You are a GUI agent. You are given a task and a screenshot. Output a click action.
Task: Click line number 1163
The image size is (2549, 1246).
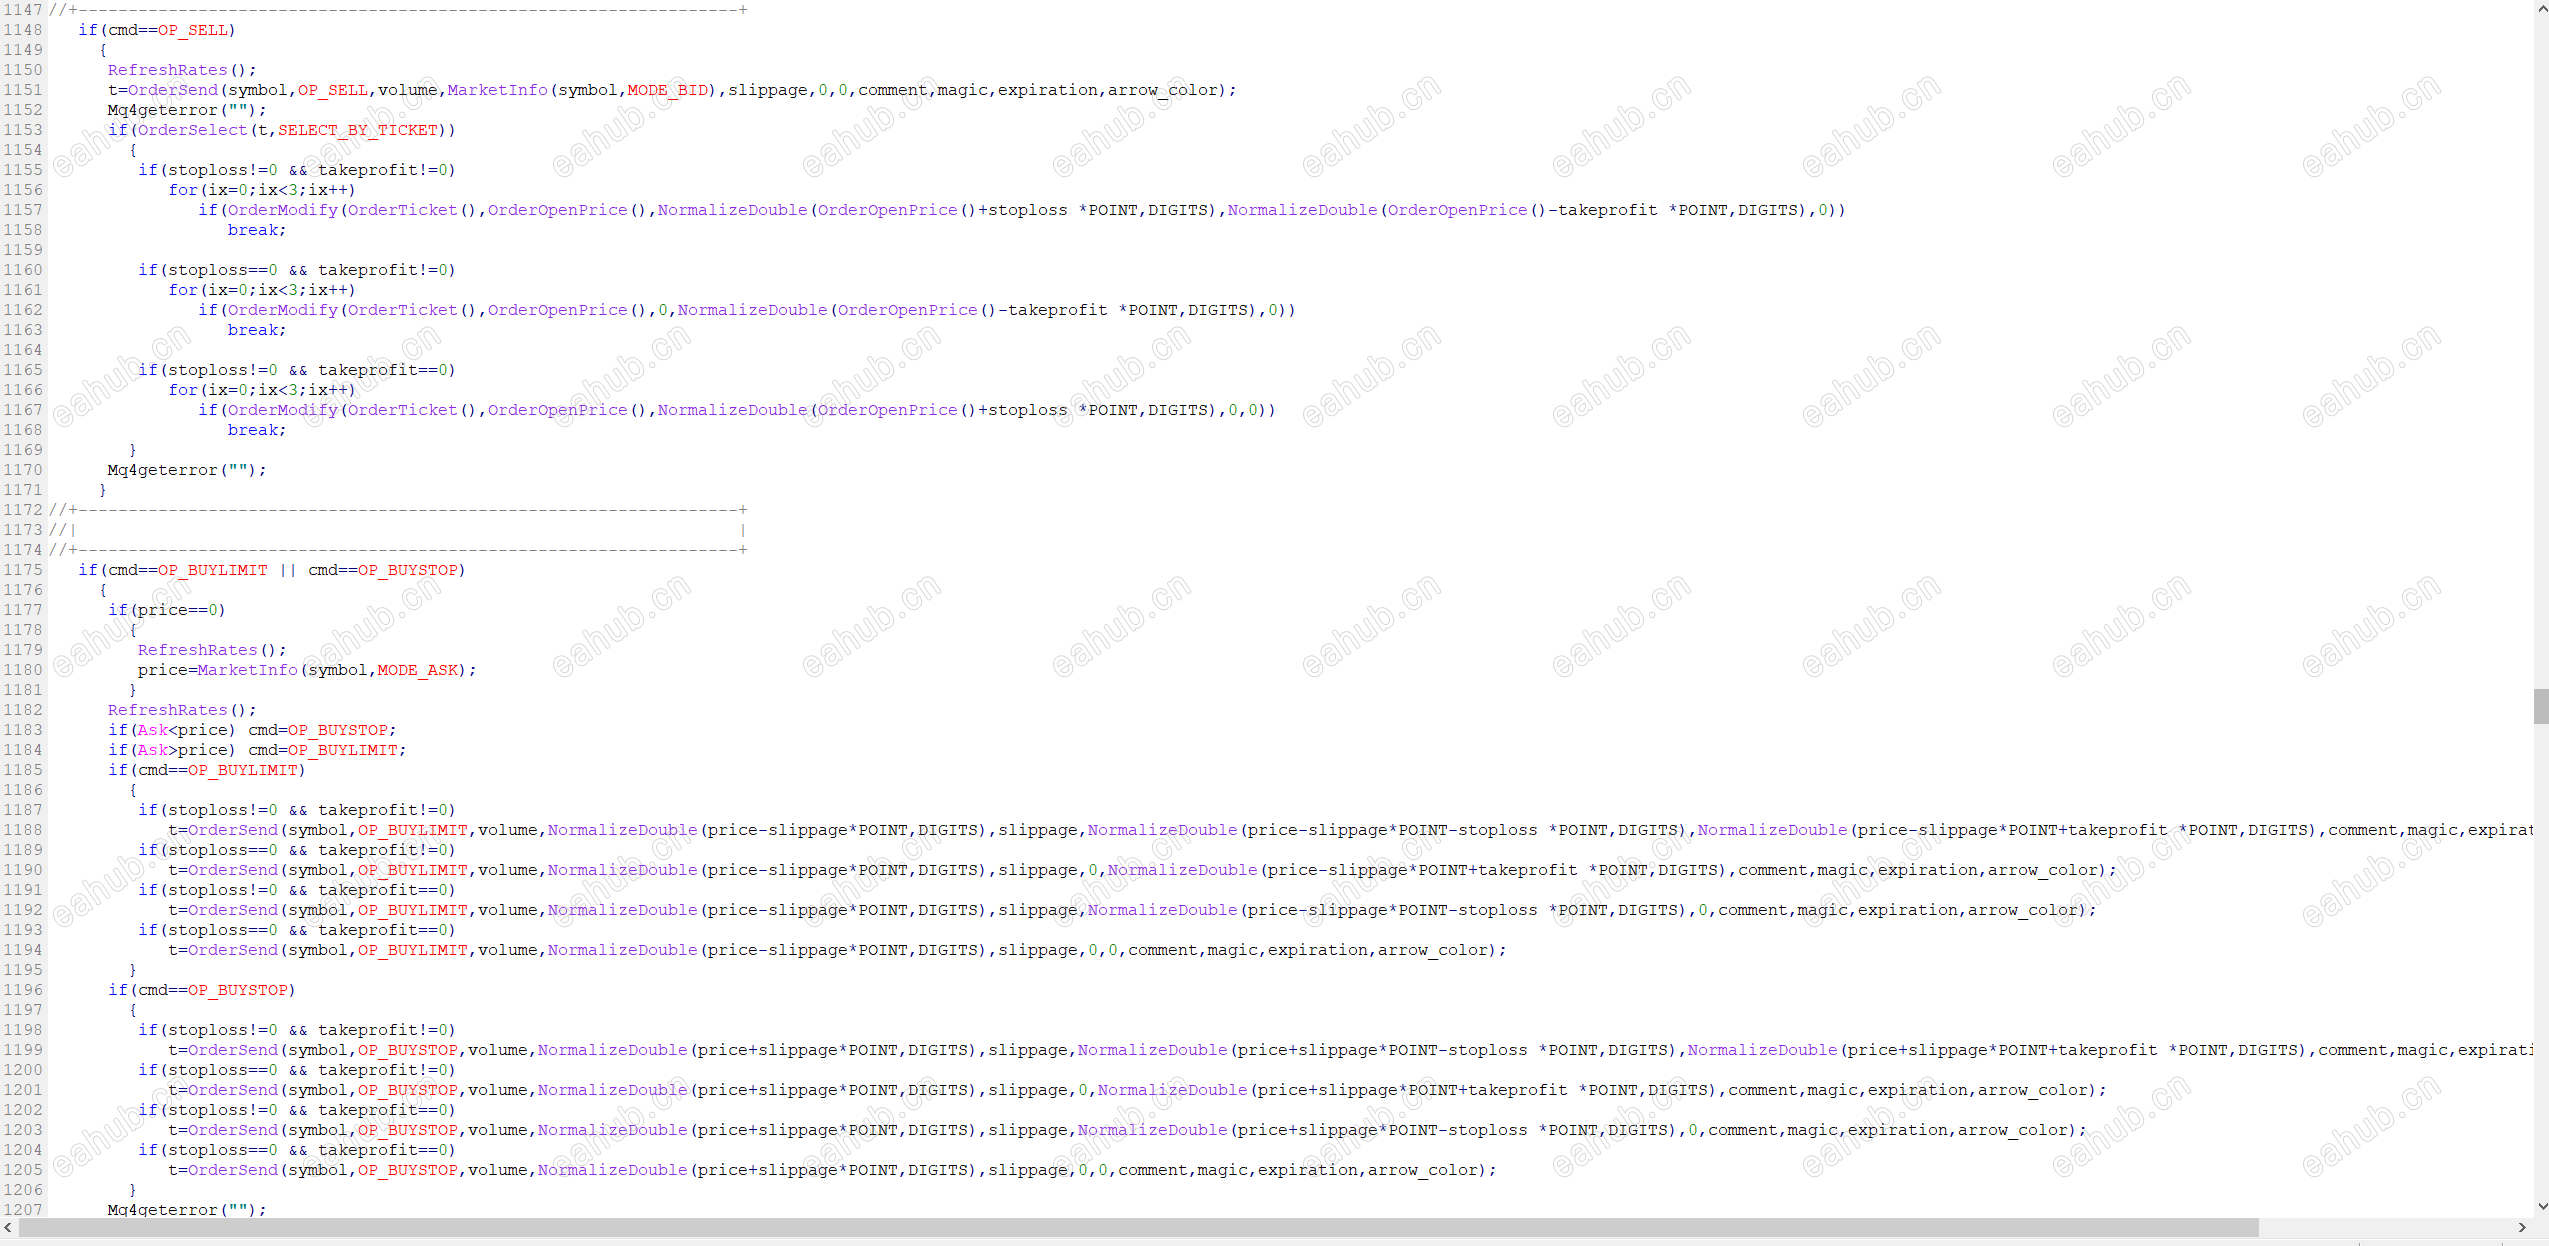click(x=23, y=330)
